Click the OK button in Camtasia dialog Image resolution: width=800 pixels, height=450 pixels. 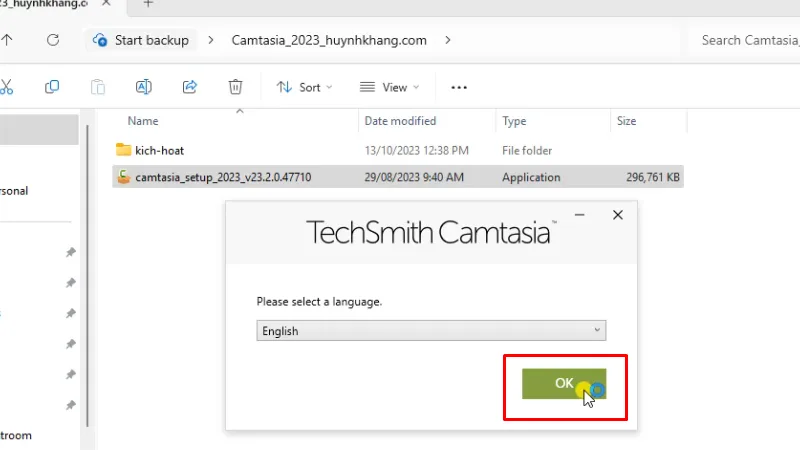click(564, 383)
